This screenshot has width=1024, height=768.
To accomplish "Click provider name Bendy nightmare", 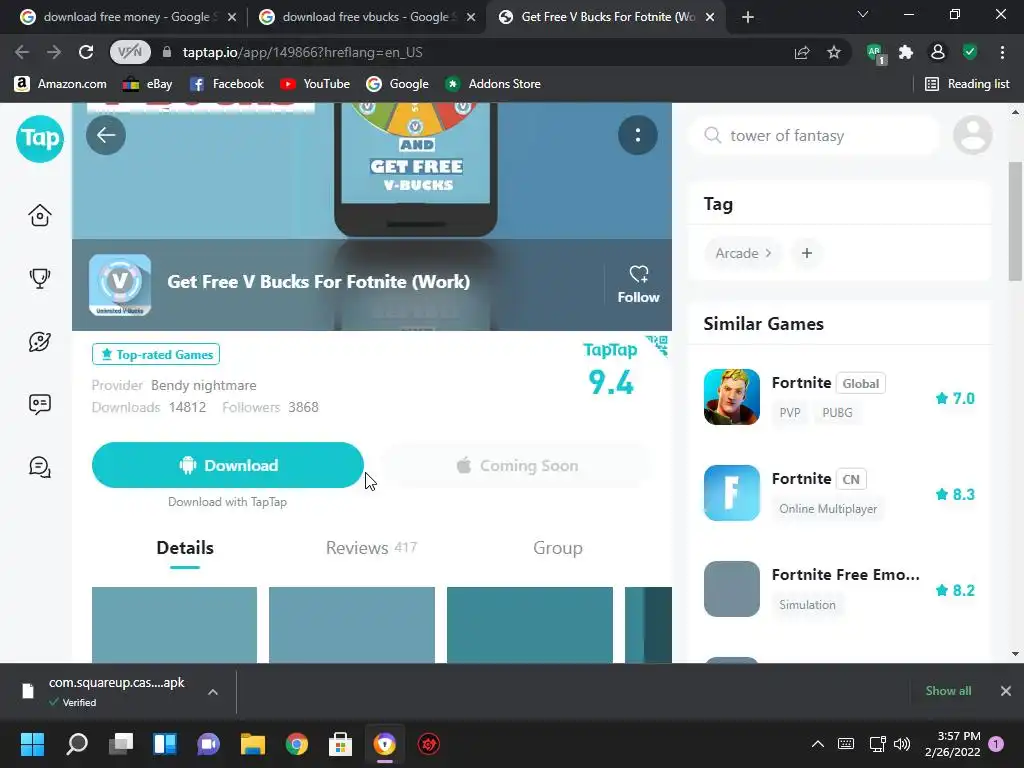I will point(204,385).
